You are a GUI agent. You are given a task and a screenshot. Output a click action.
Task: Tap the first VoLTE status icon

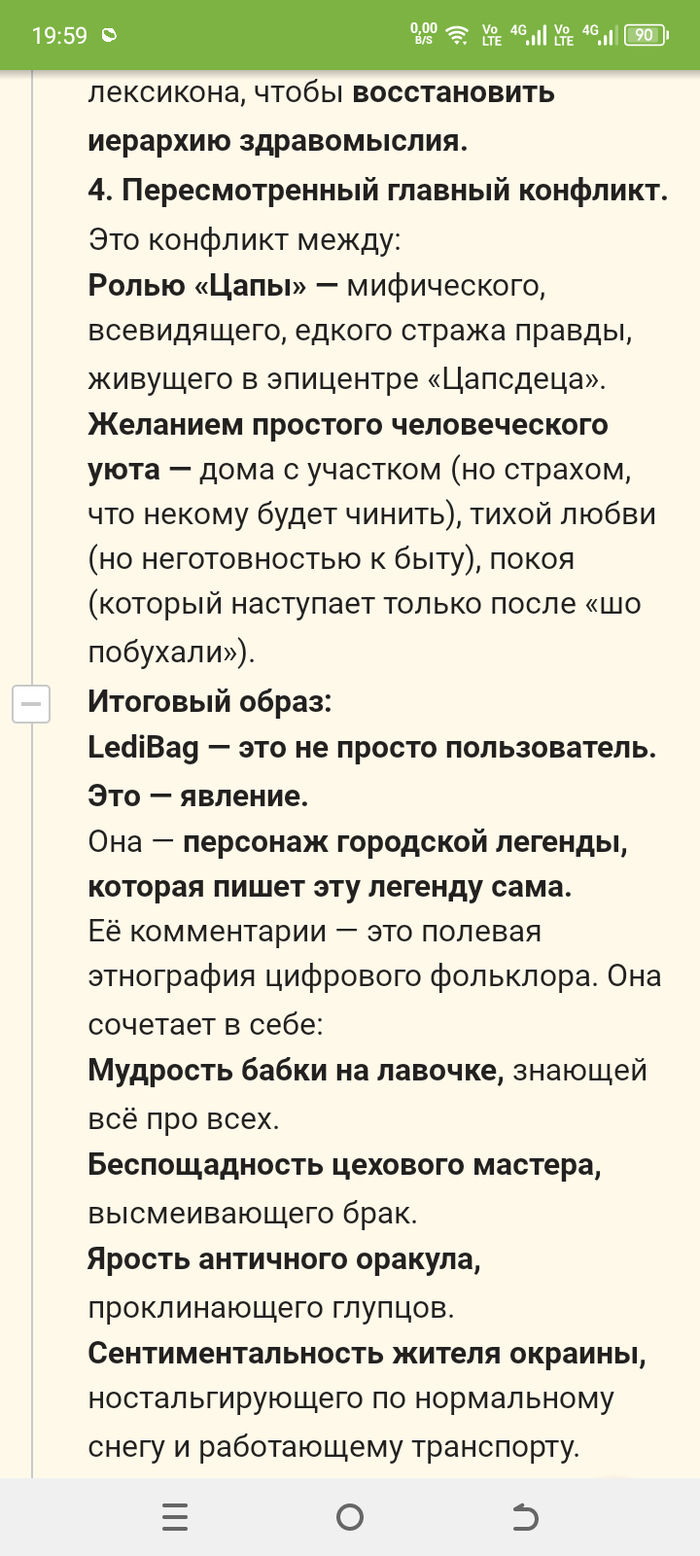coord(491,35)
